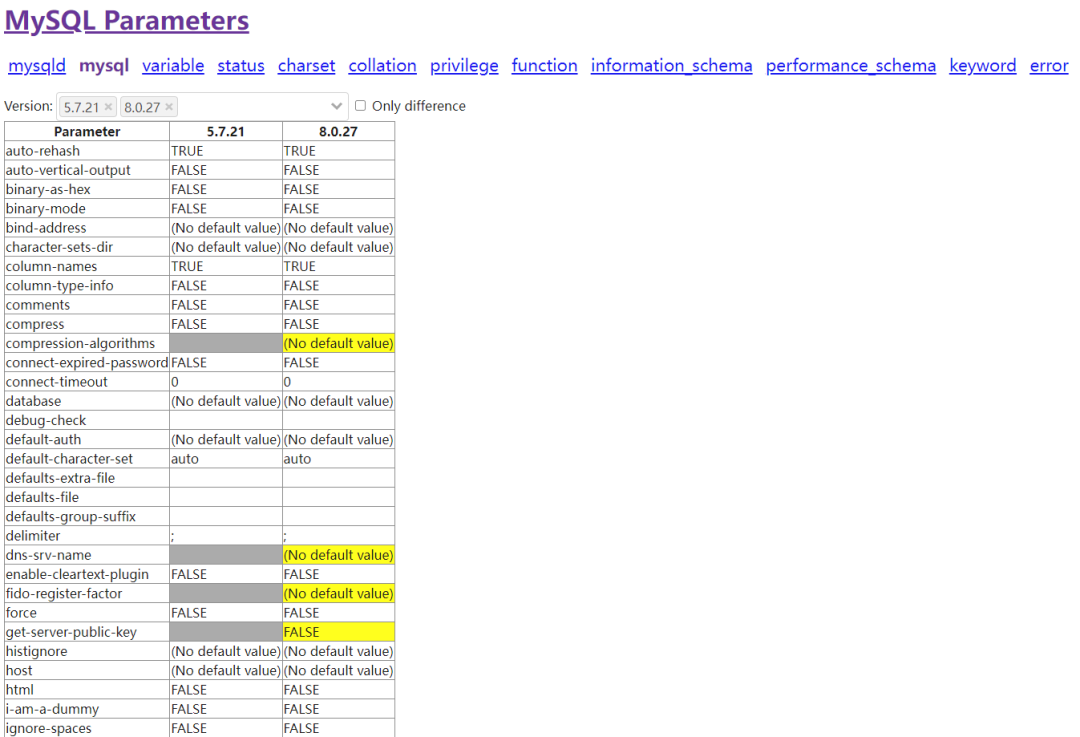1080x737 pixels.
Task: Click the host parameter name
Action: coord(19,672)
